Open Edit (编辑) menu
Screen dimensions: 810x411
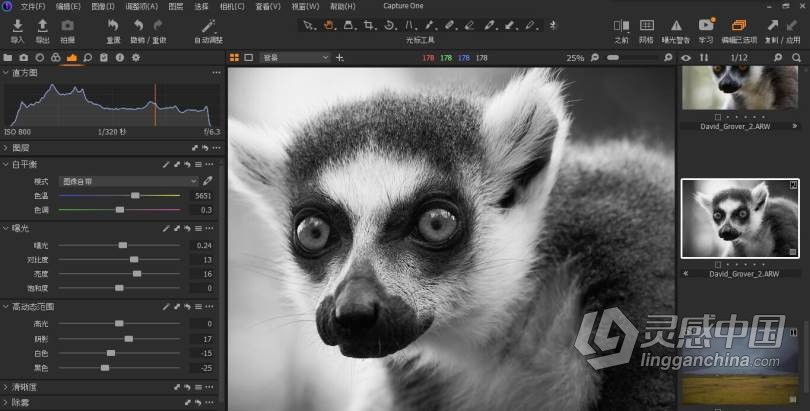tap(68, 6)
